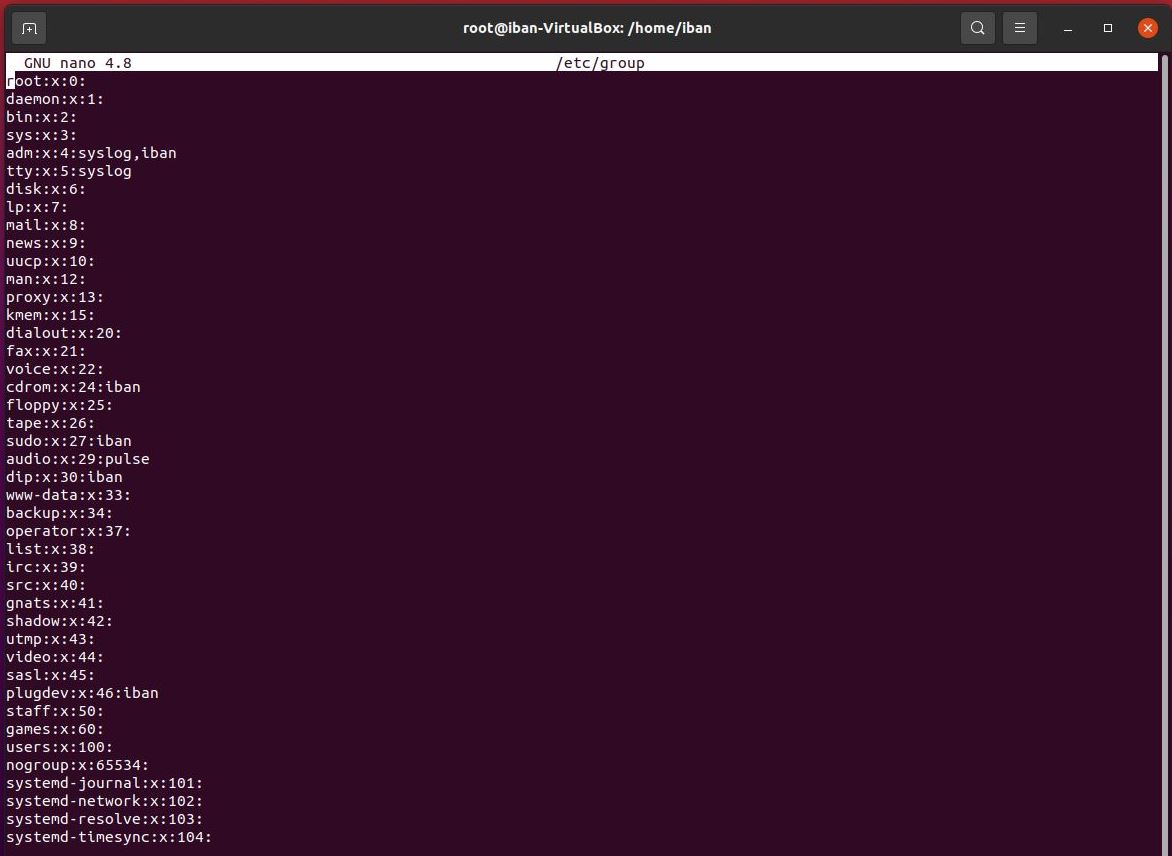Screen dimensions: 1172x856
Task: Click the /etc/group filename in the nano header
Action: [600, 62]
